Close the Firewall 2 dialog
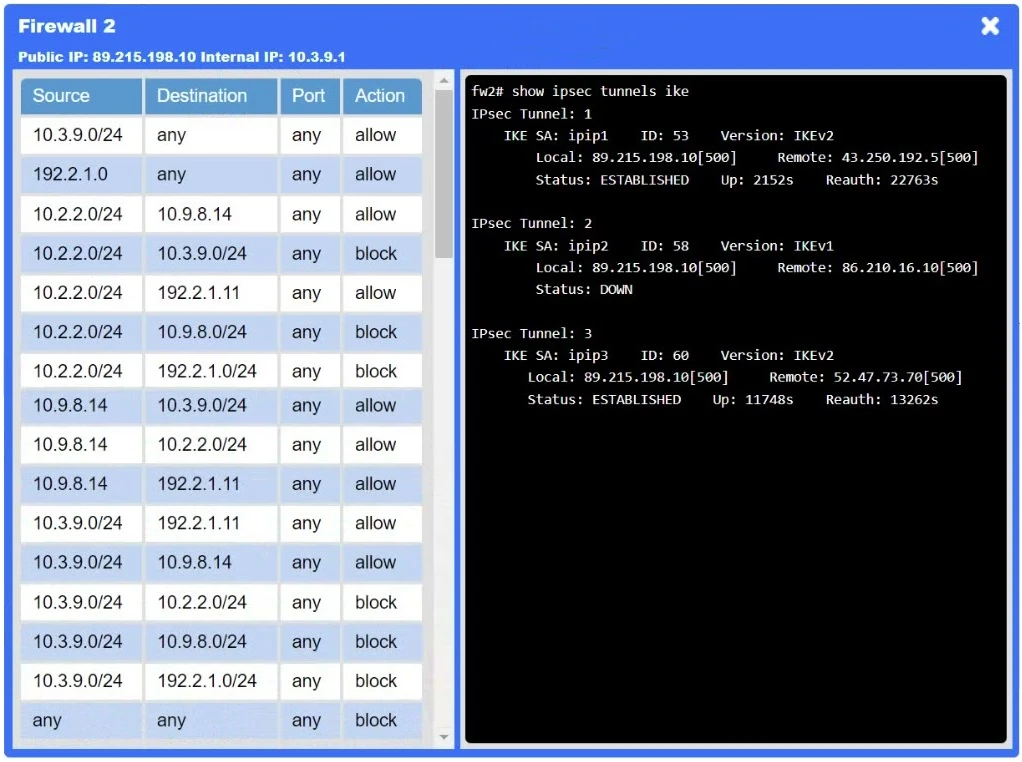Viewport: 1022px width, 762px height. tap(989, 26)
